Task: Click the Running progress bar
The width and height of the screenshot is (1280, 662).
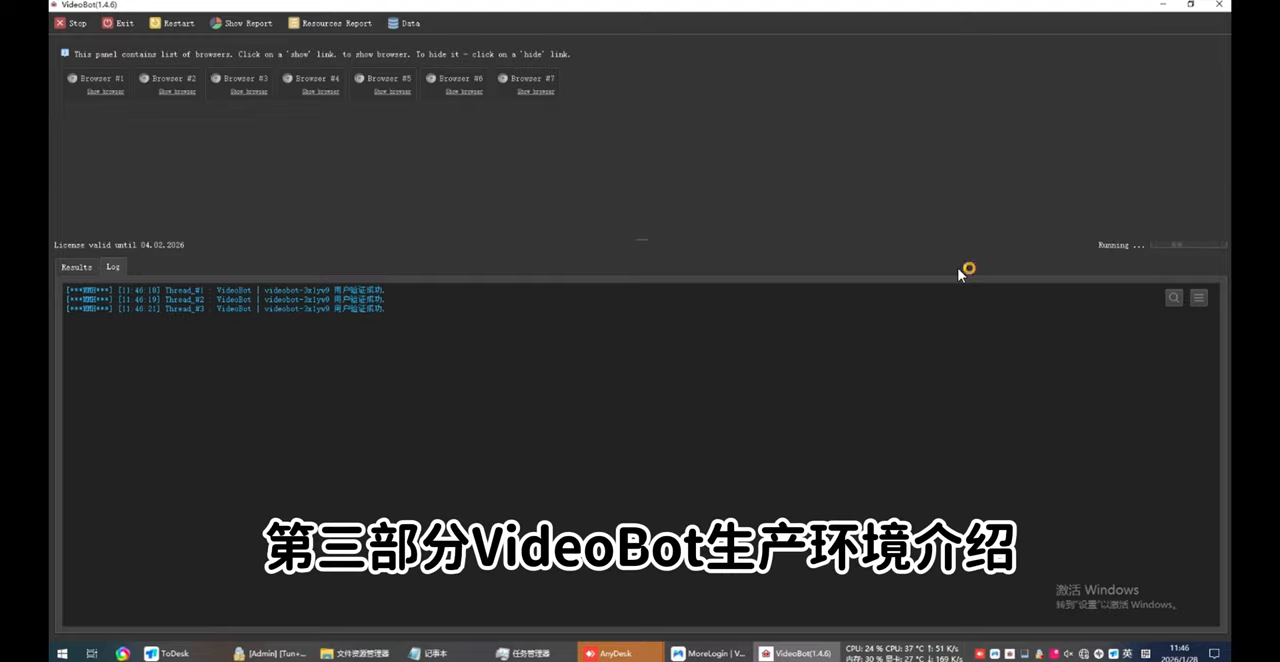Action: pos(1189,244)
